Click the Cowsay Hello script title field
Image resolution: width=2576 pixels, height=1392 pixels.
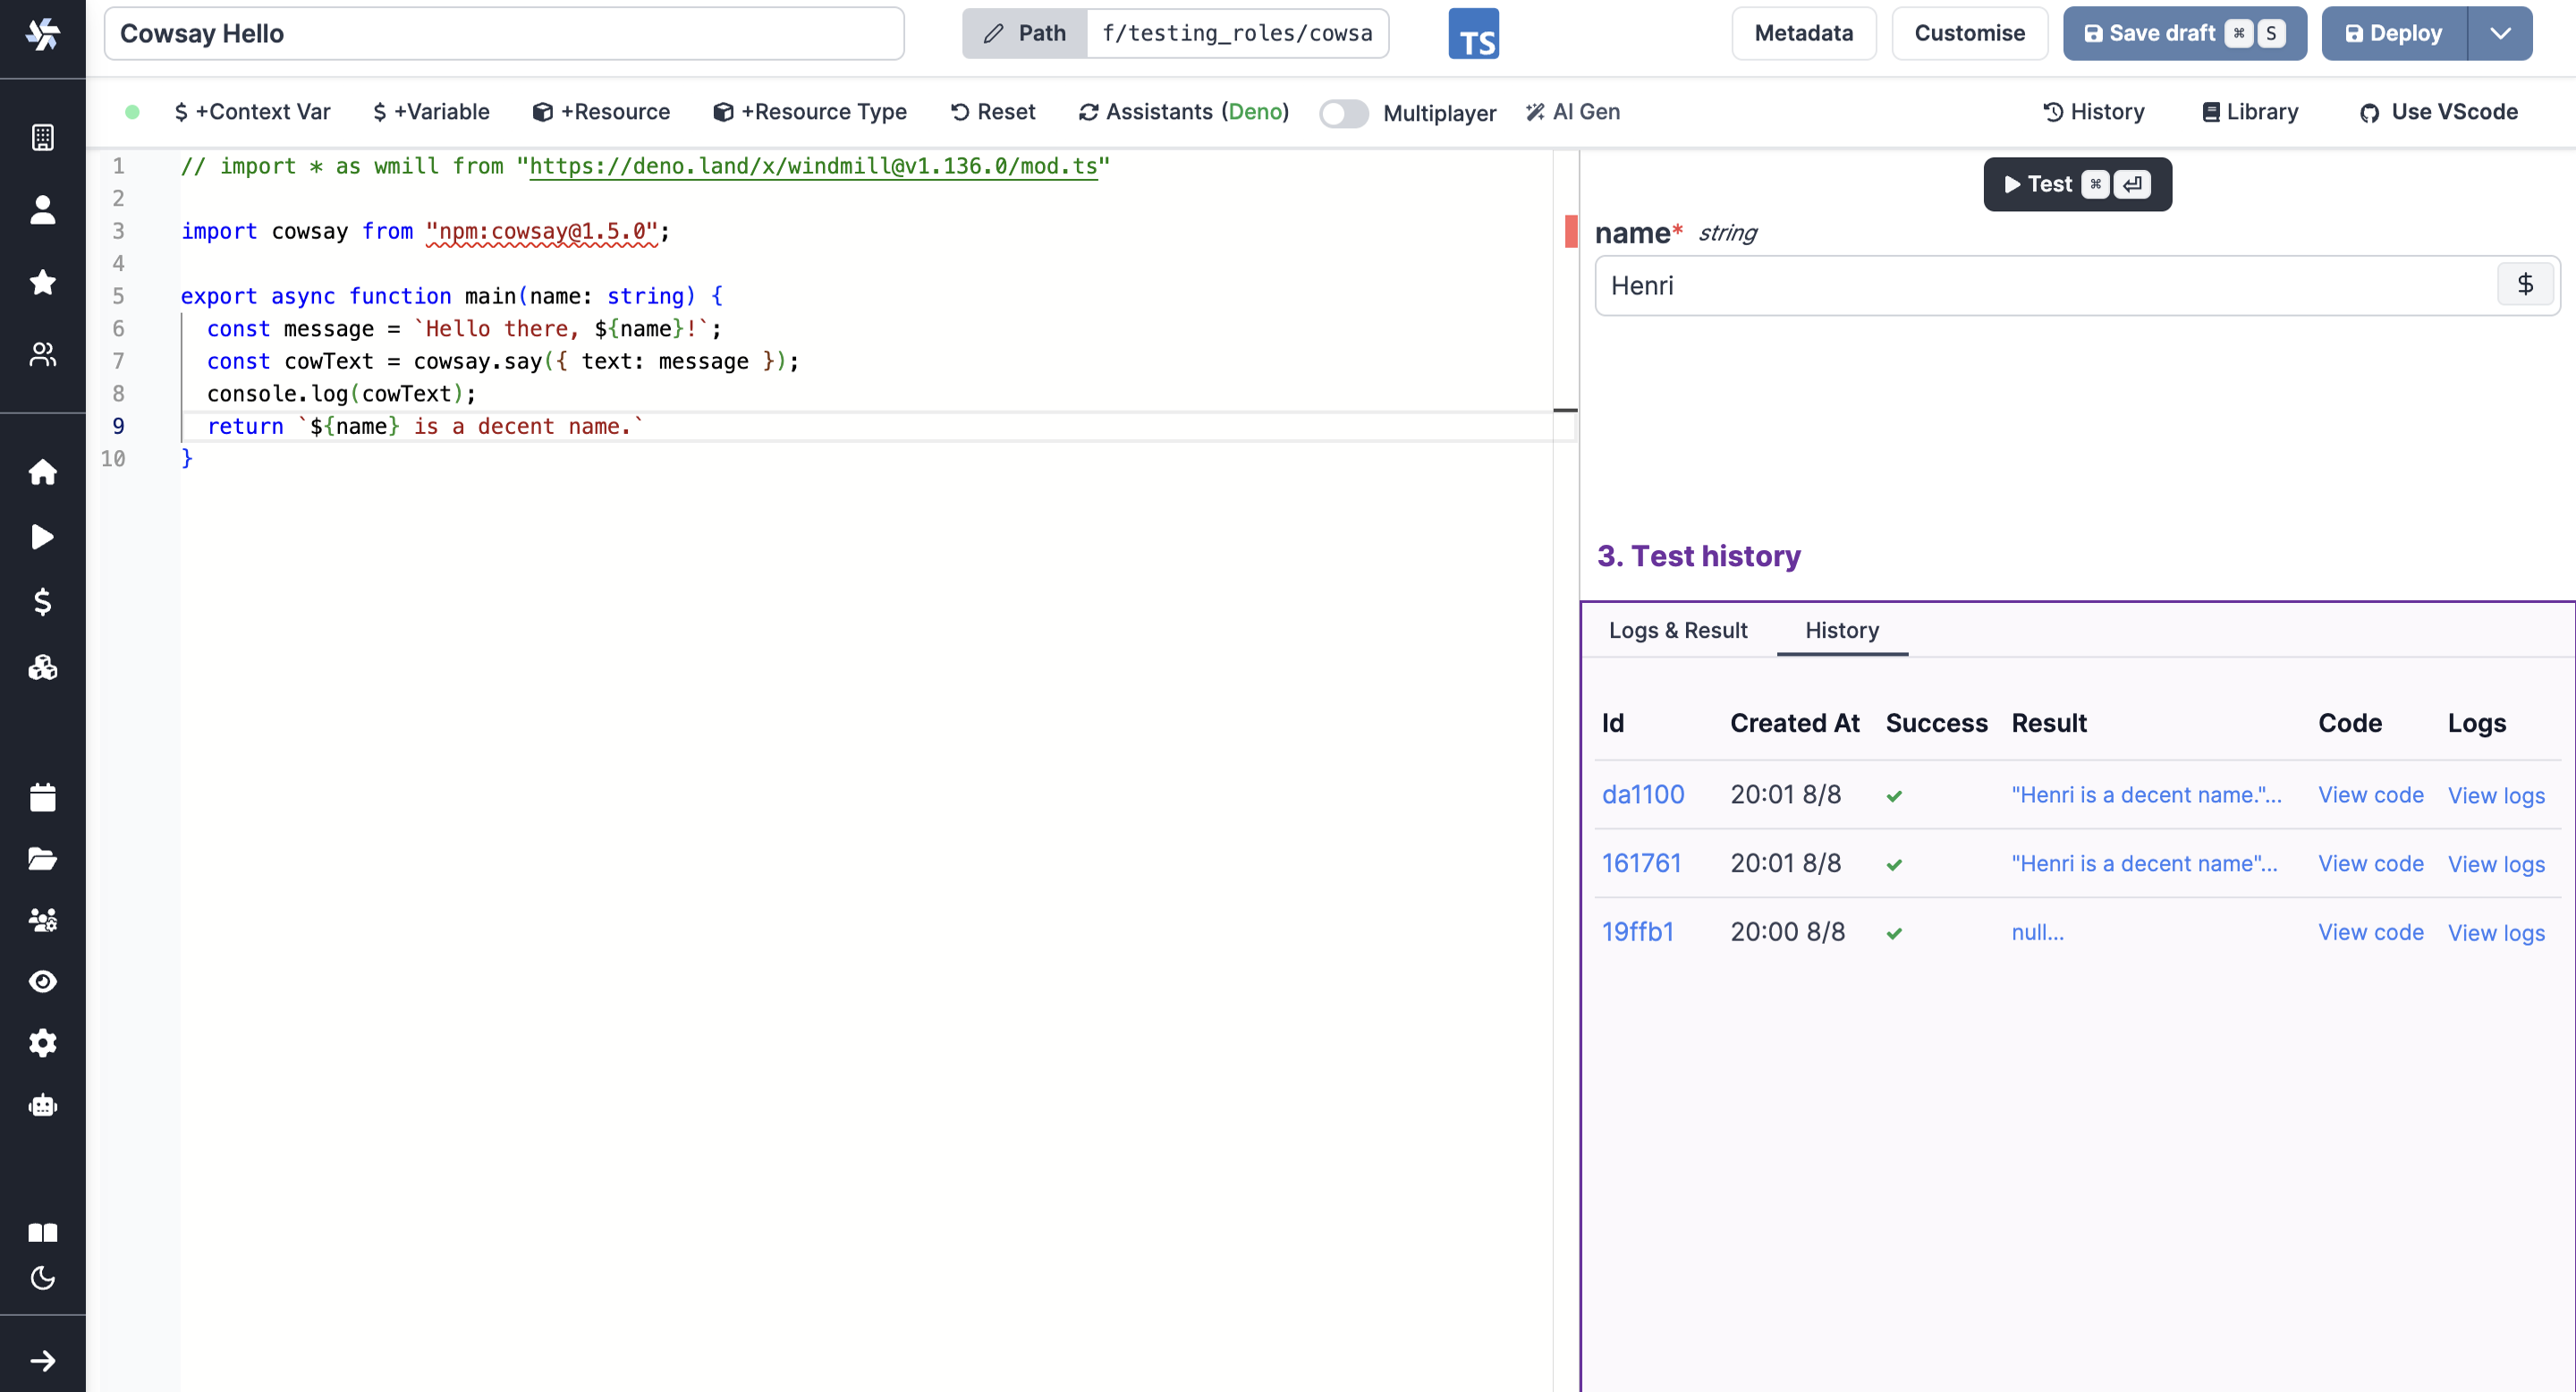click(x=504, y=34)
